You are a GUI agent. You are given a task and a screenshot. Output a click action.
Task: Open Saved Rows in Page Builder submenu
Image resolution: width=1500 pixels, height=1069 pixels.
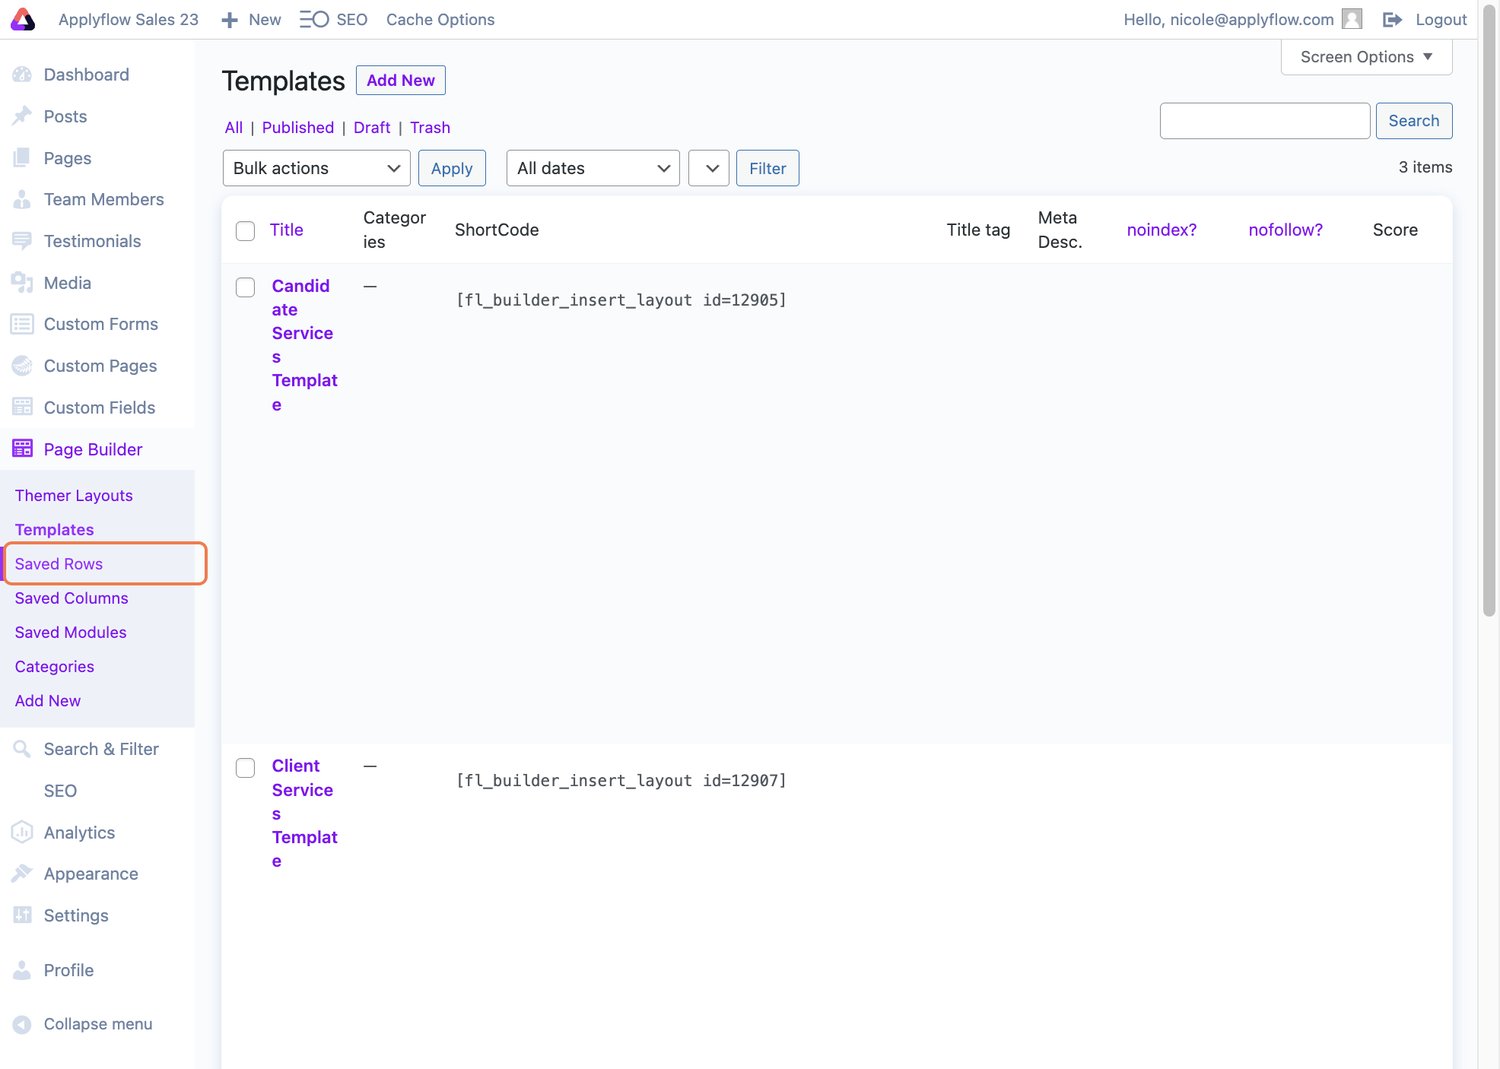59,564
